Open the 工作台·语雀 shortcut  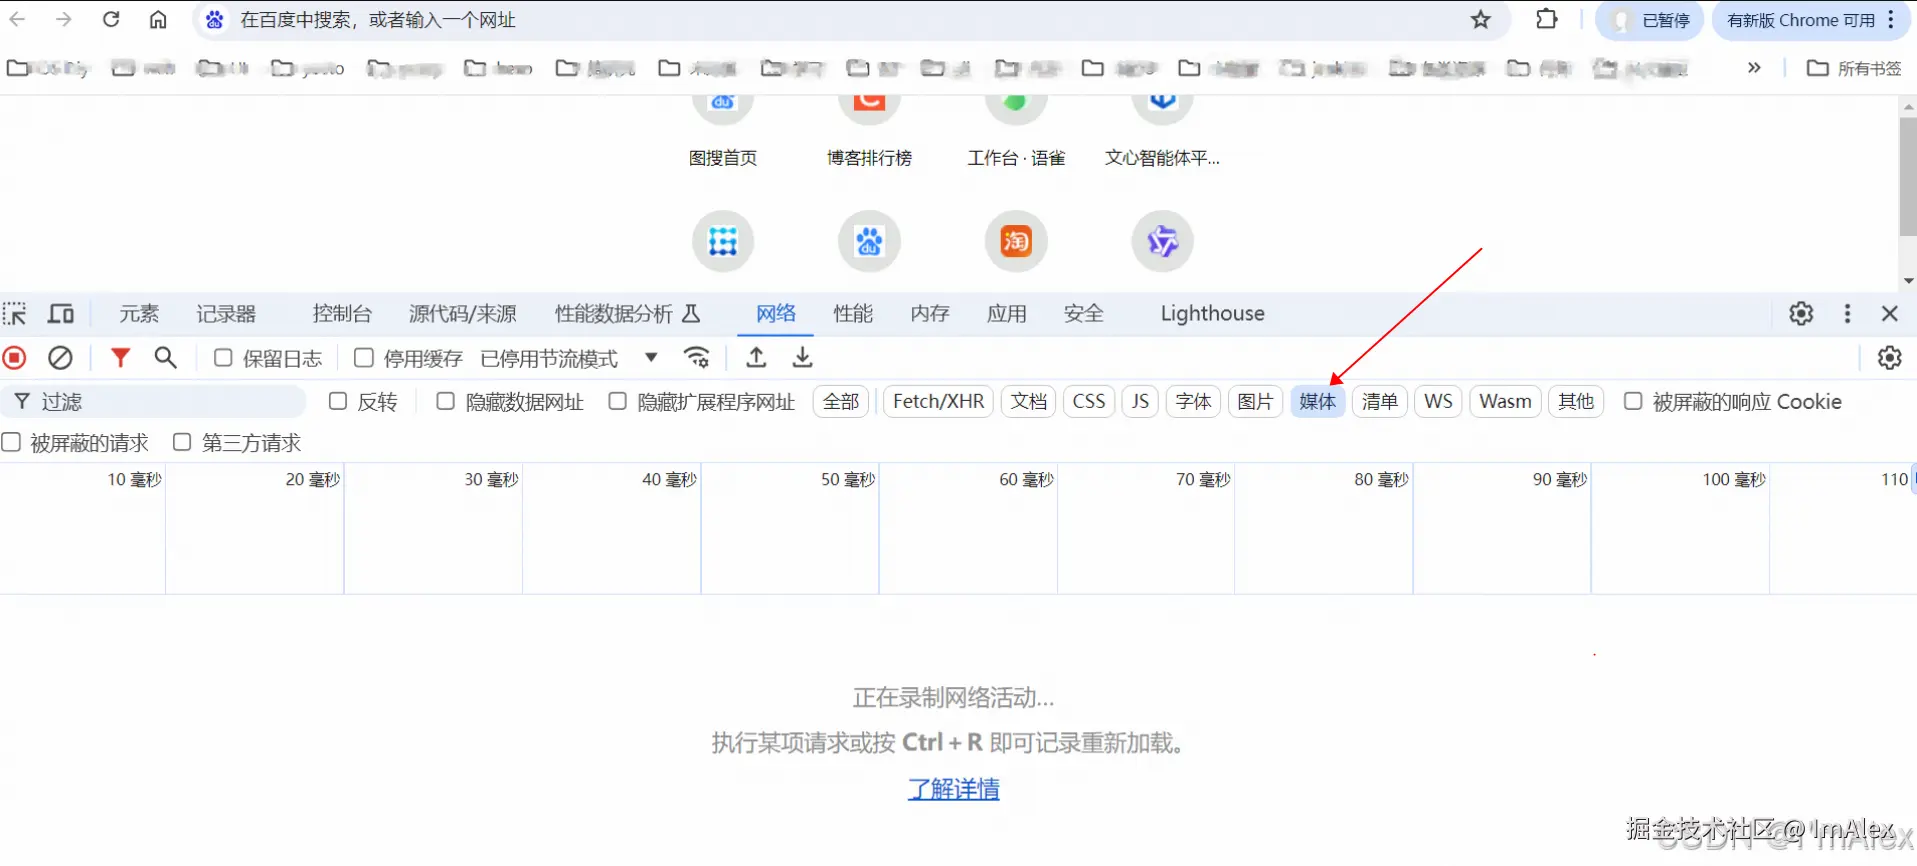tap(1016, 130)
